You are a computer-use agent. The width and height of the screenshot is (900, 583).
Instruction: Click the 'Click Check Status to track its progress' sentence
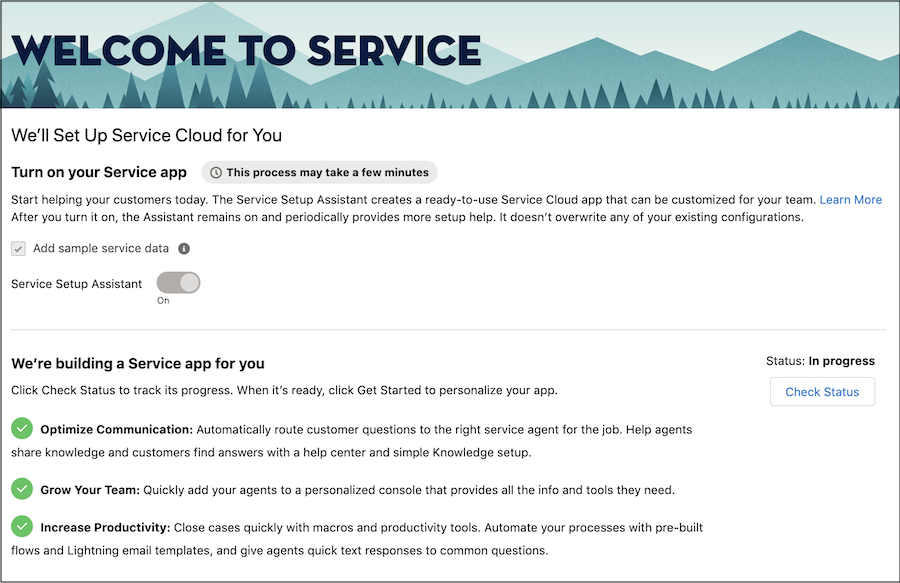[x=284, y=390]
